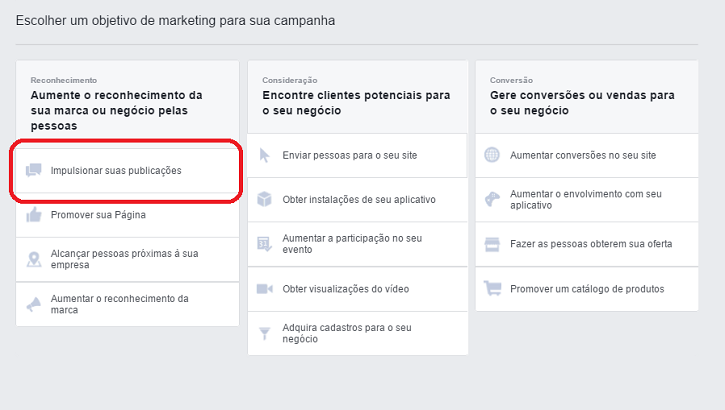The width and height of the screenshot is (725, 410).
Task: Click the map pin icon for nearby people
Action: 34,259
